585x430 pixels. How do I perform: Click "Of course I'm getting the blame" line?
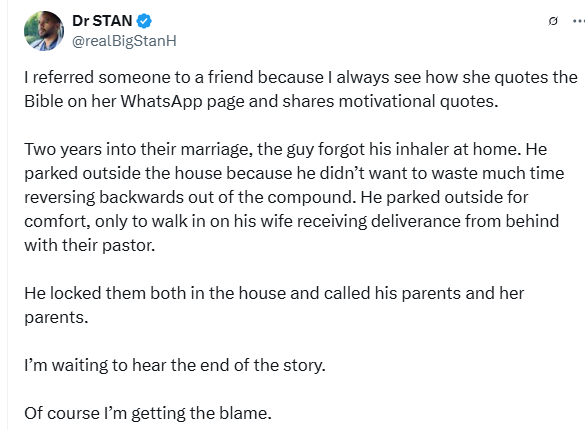148,413
